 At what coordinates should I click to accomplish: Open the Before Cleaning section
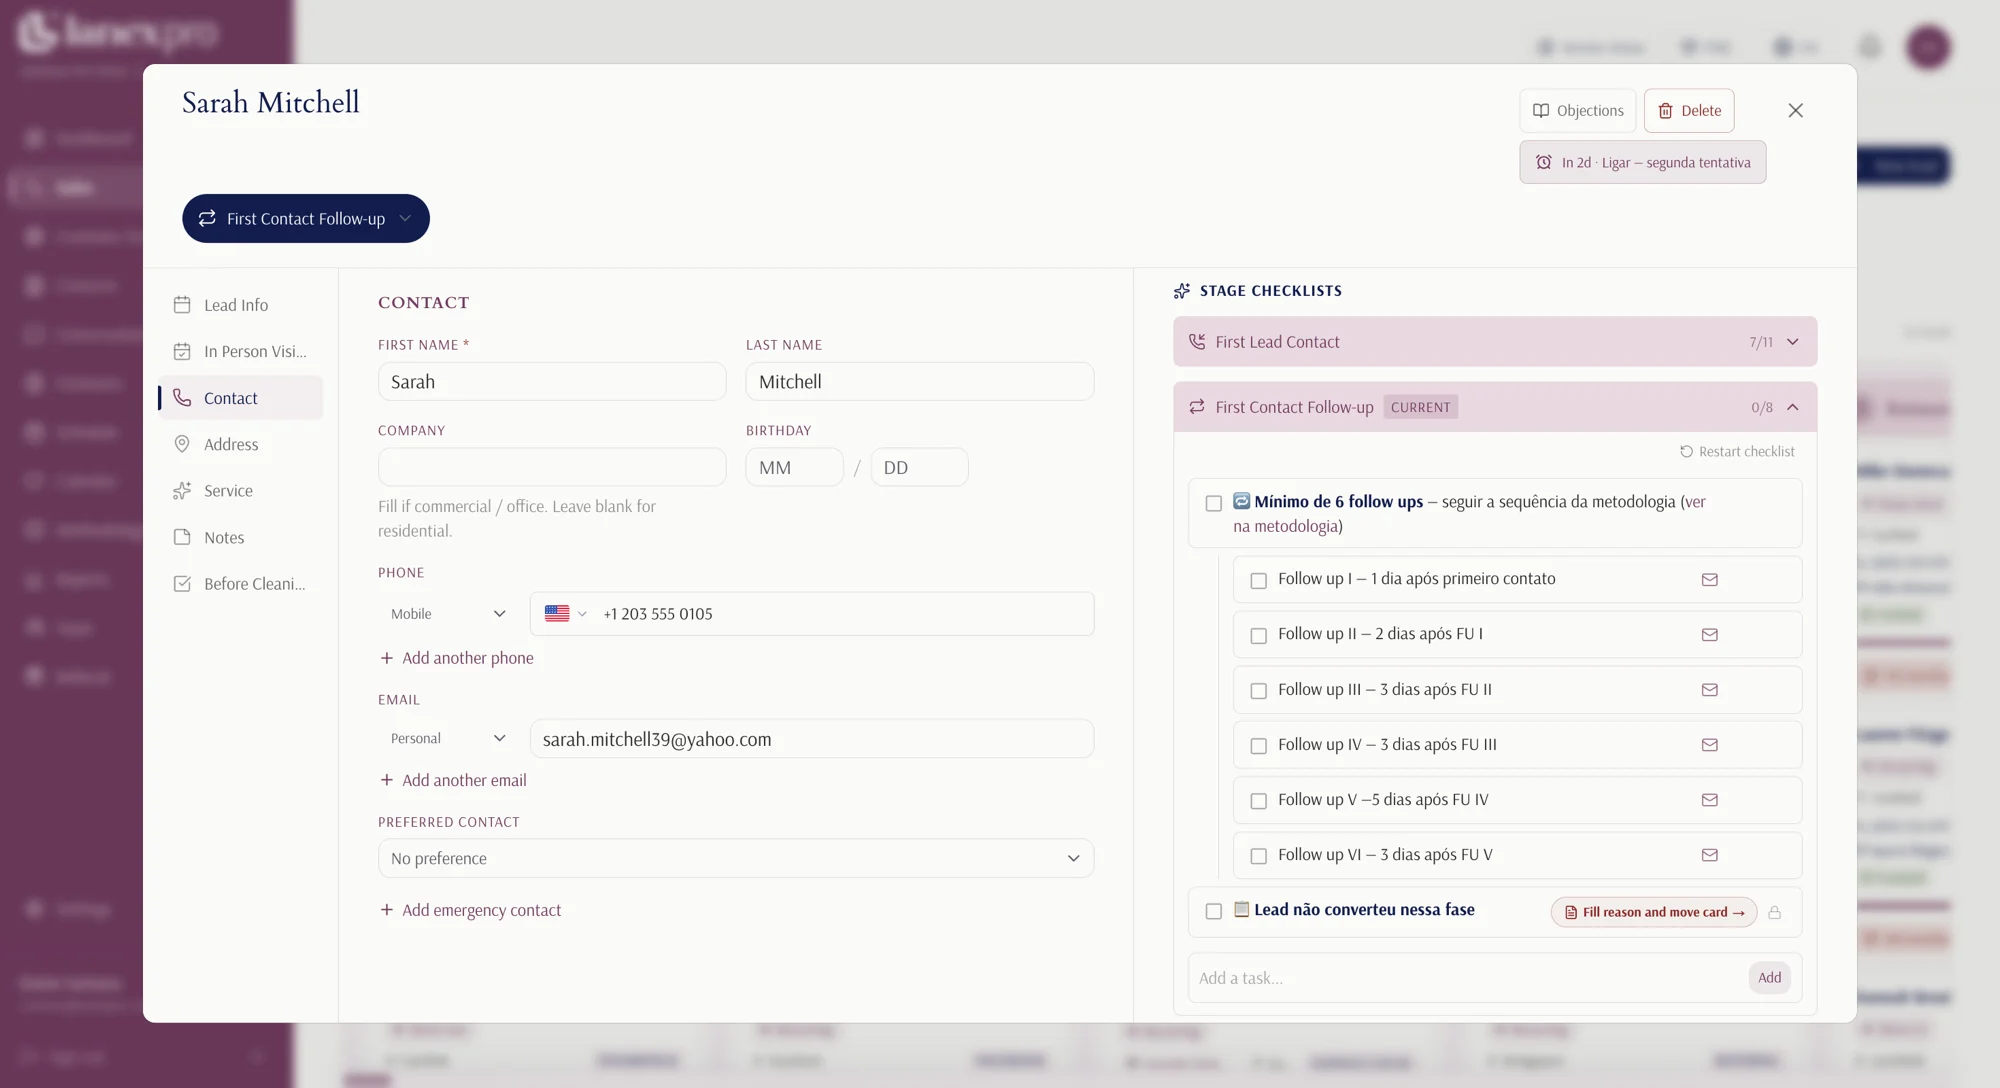240,584
